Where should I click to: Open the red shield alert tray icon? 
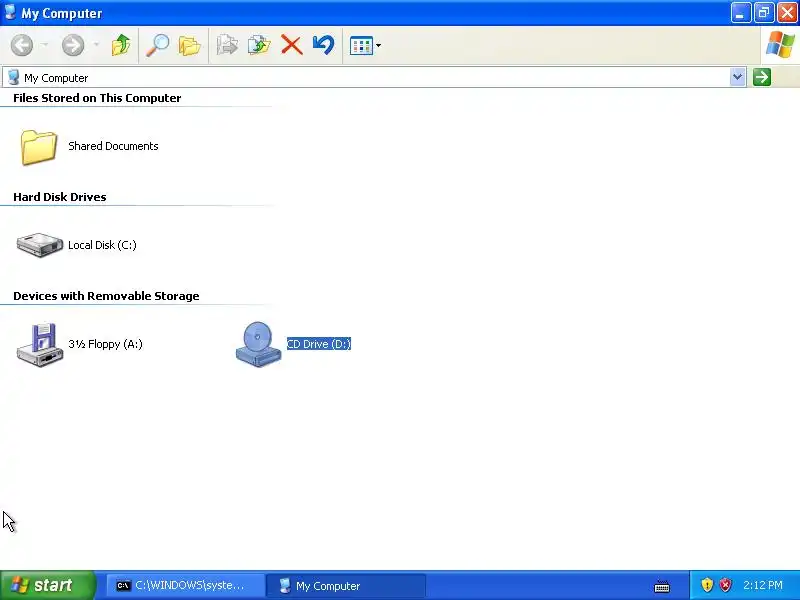(725, 585)
